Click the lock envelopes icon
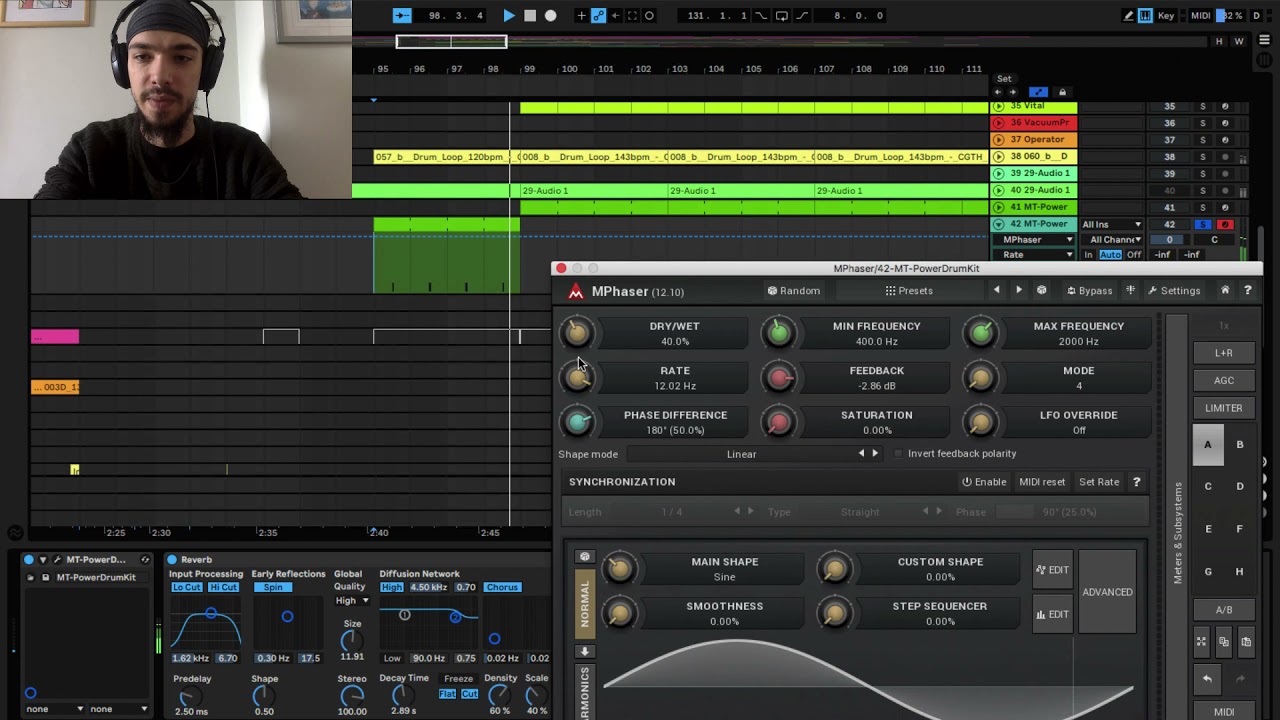 coord(1062,92)
